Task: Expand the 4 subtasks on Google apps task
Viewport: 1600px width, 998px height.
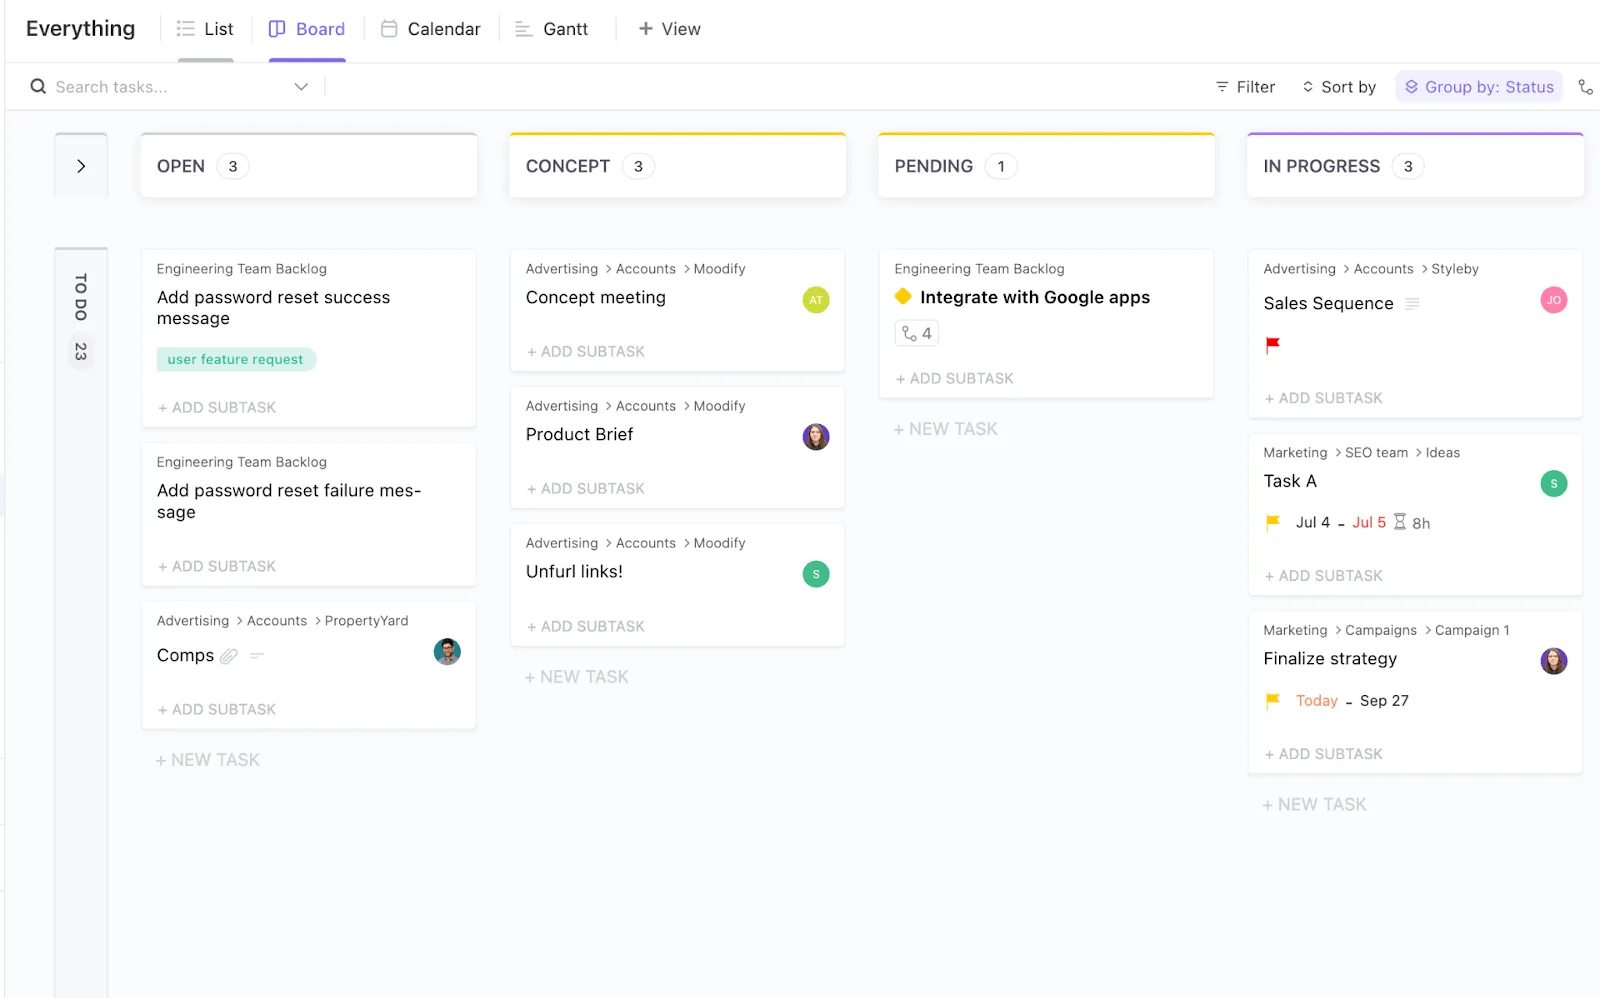Action: [917, 333]
